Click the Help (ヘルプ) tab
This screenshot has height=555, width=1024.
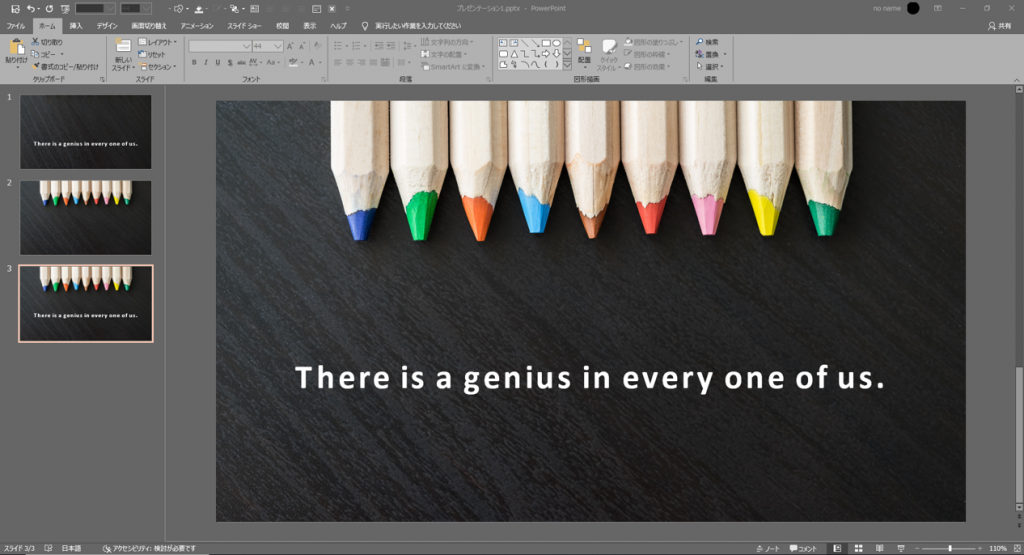pos(338,26)
